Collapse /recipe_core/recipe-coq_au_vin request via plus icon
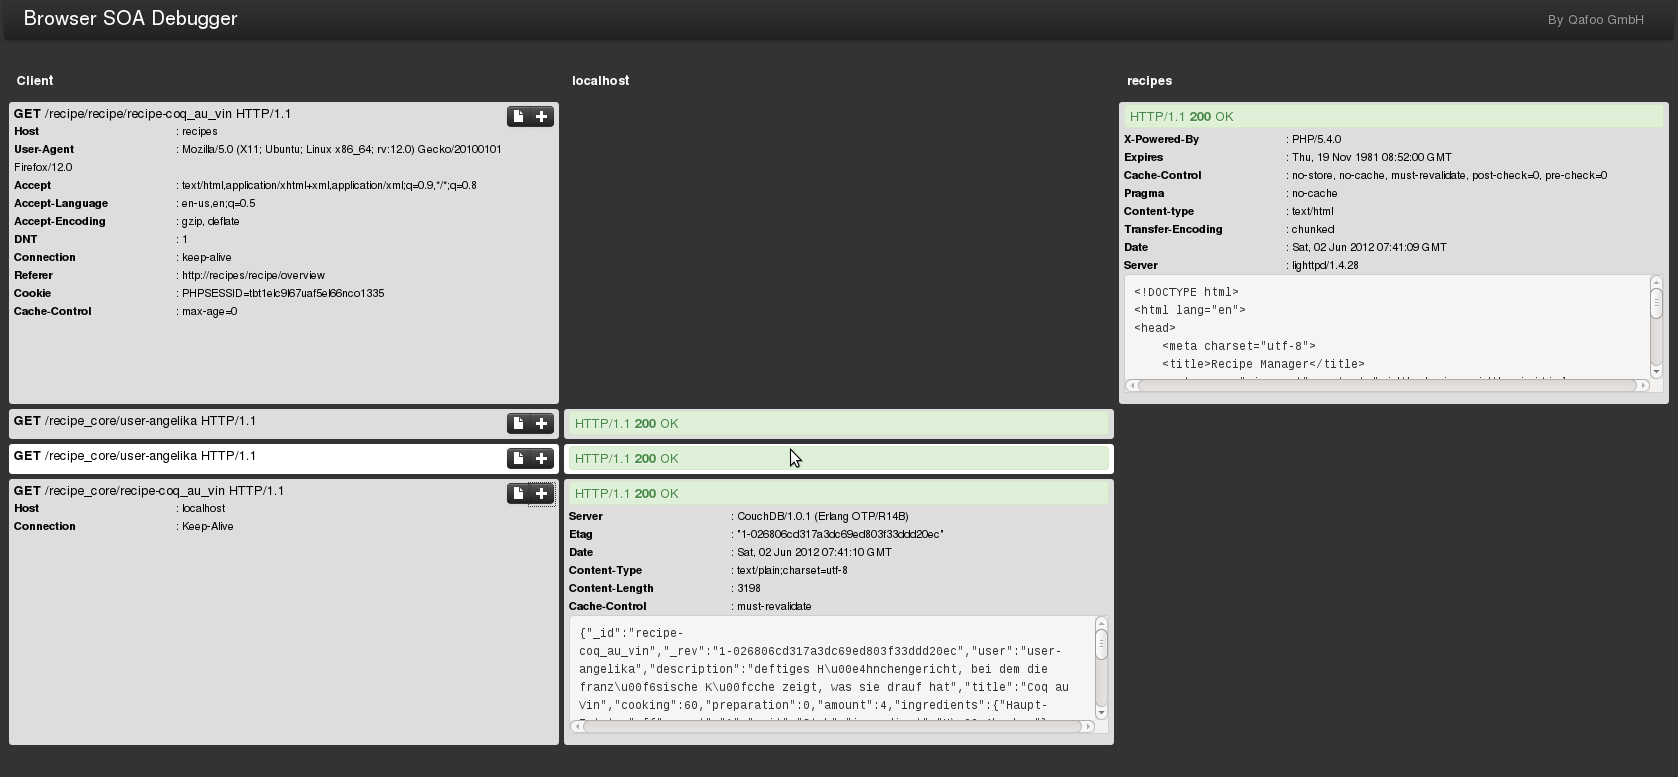 [542, 494]
